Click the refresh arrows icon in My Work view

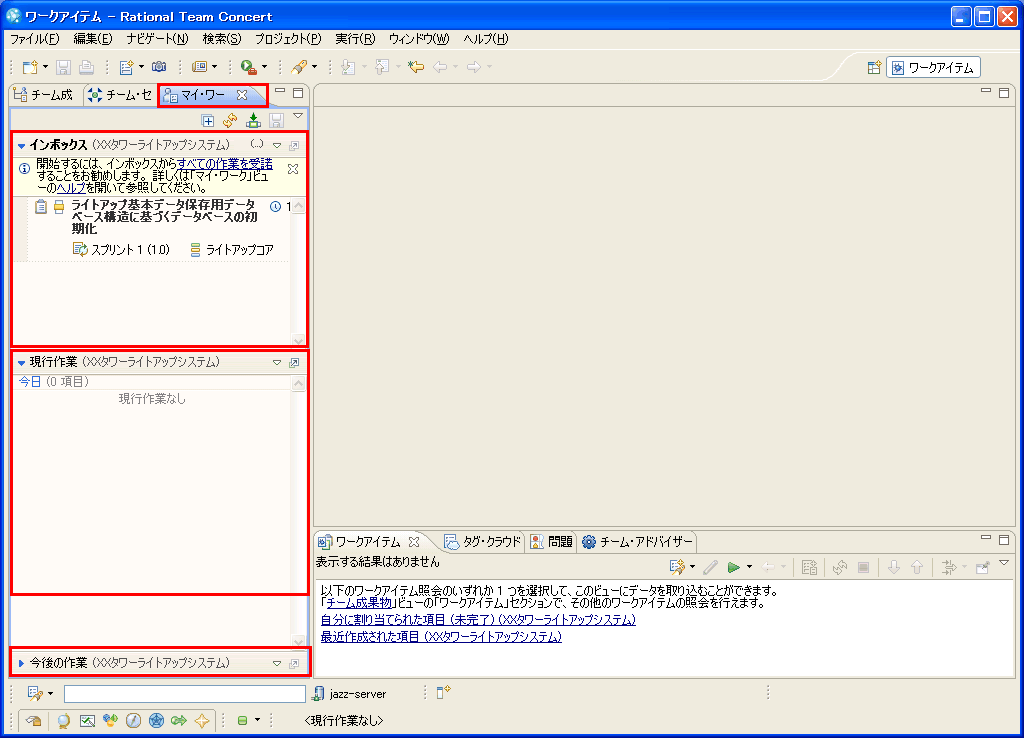point(230,121)
